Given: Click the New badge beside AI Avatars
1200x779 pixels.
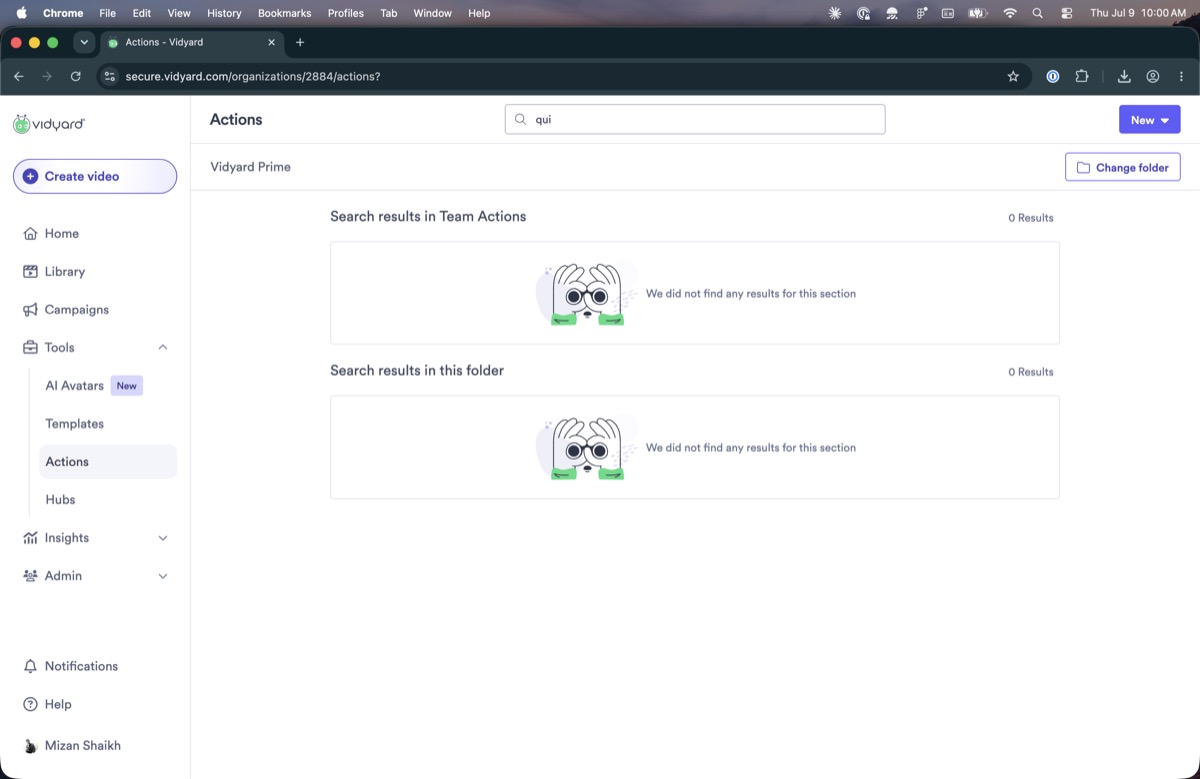Looking at the screenshot, I should pos(126,385).
